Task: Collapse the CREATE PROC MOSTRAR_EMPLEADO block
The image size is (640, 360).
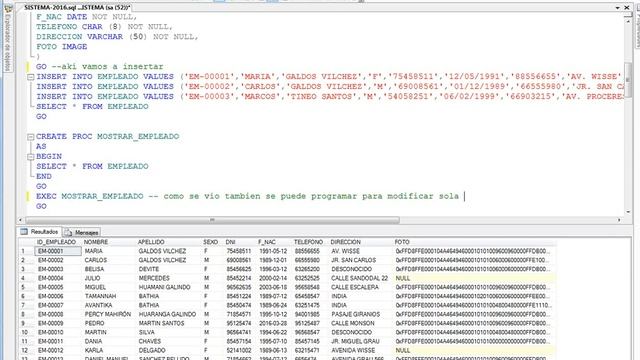Action: 31,137
